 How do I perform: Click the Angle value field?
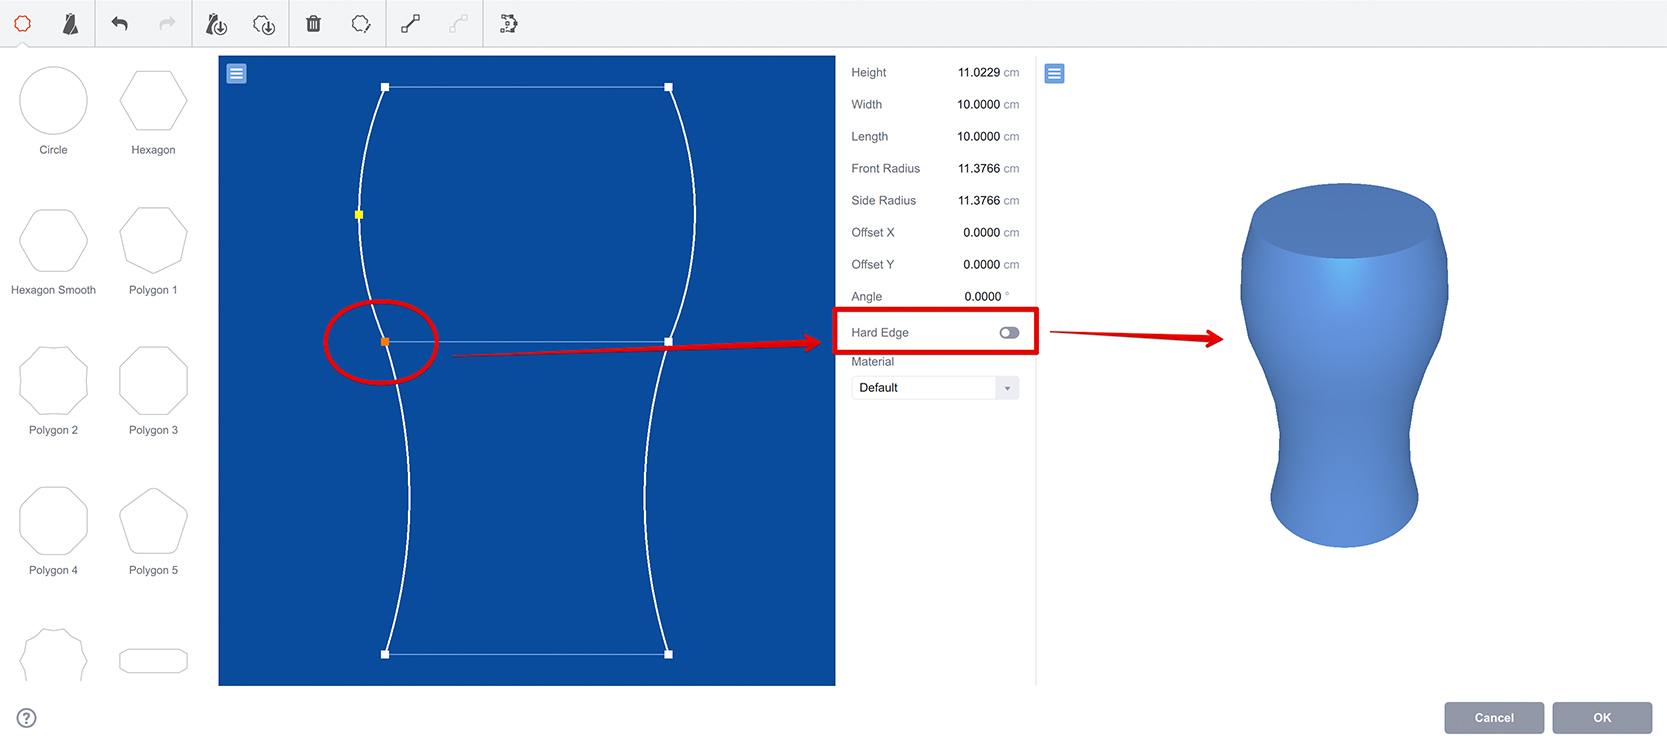click(x=982, y=297)
